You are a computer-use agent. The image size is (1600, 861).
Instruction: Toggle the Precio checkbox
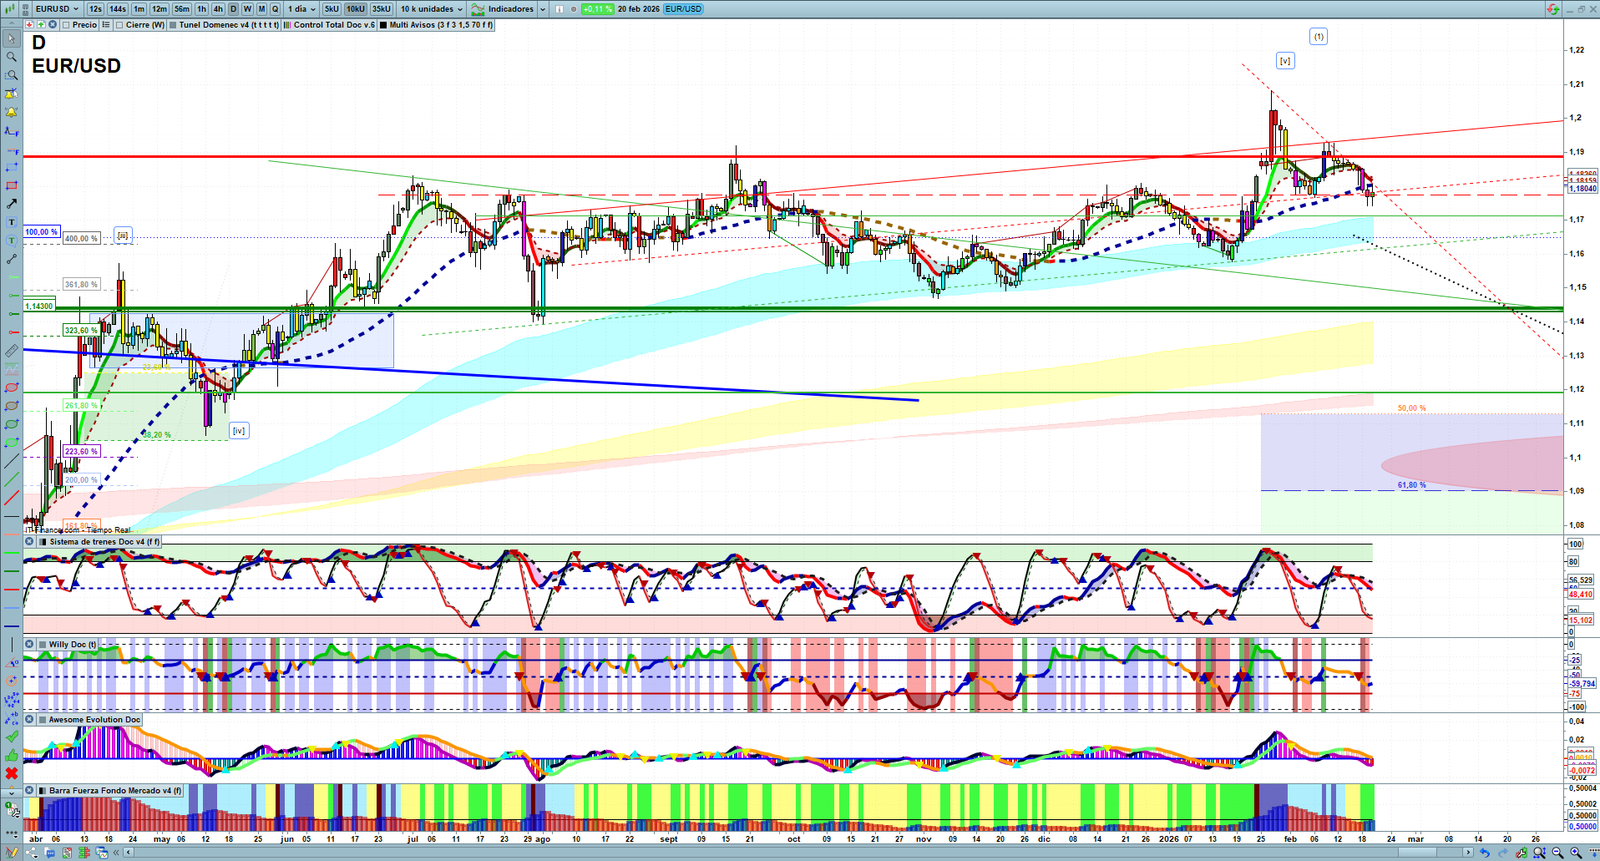coord(66,25)
